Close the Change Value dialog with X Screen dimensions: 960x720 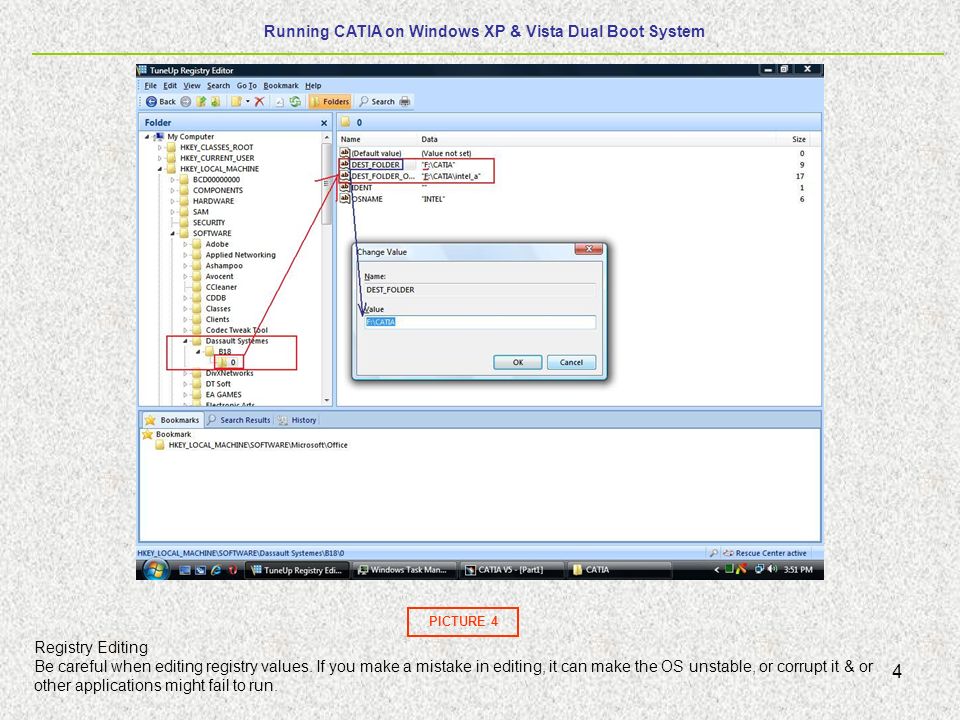click(x=588, y=249)
